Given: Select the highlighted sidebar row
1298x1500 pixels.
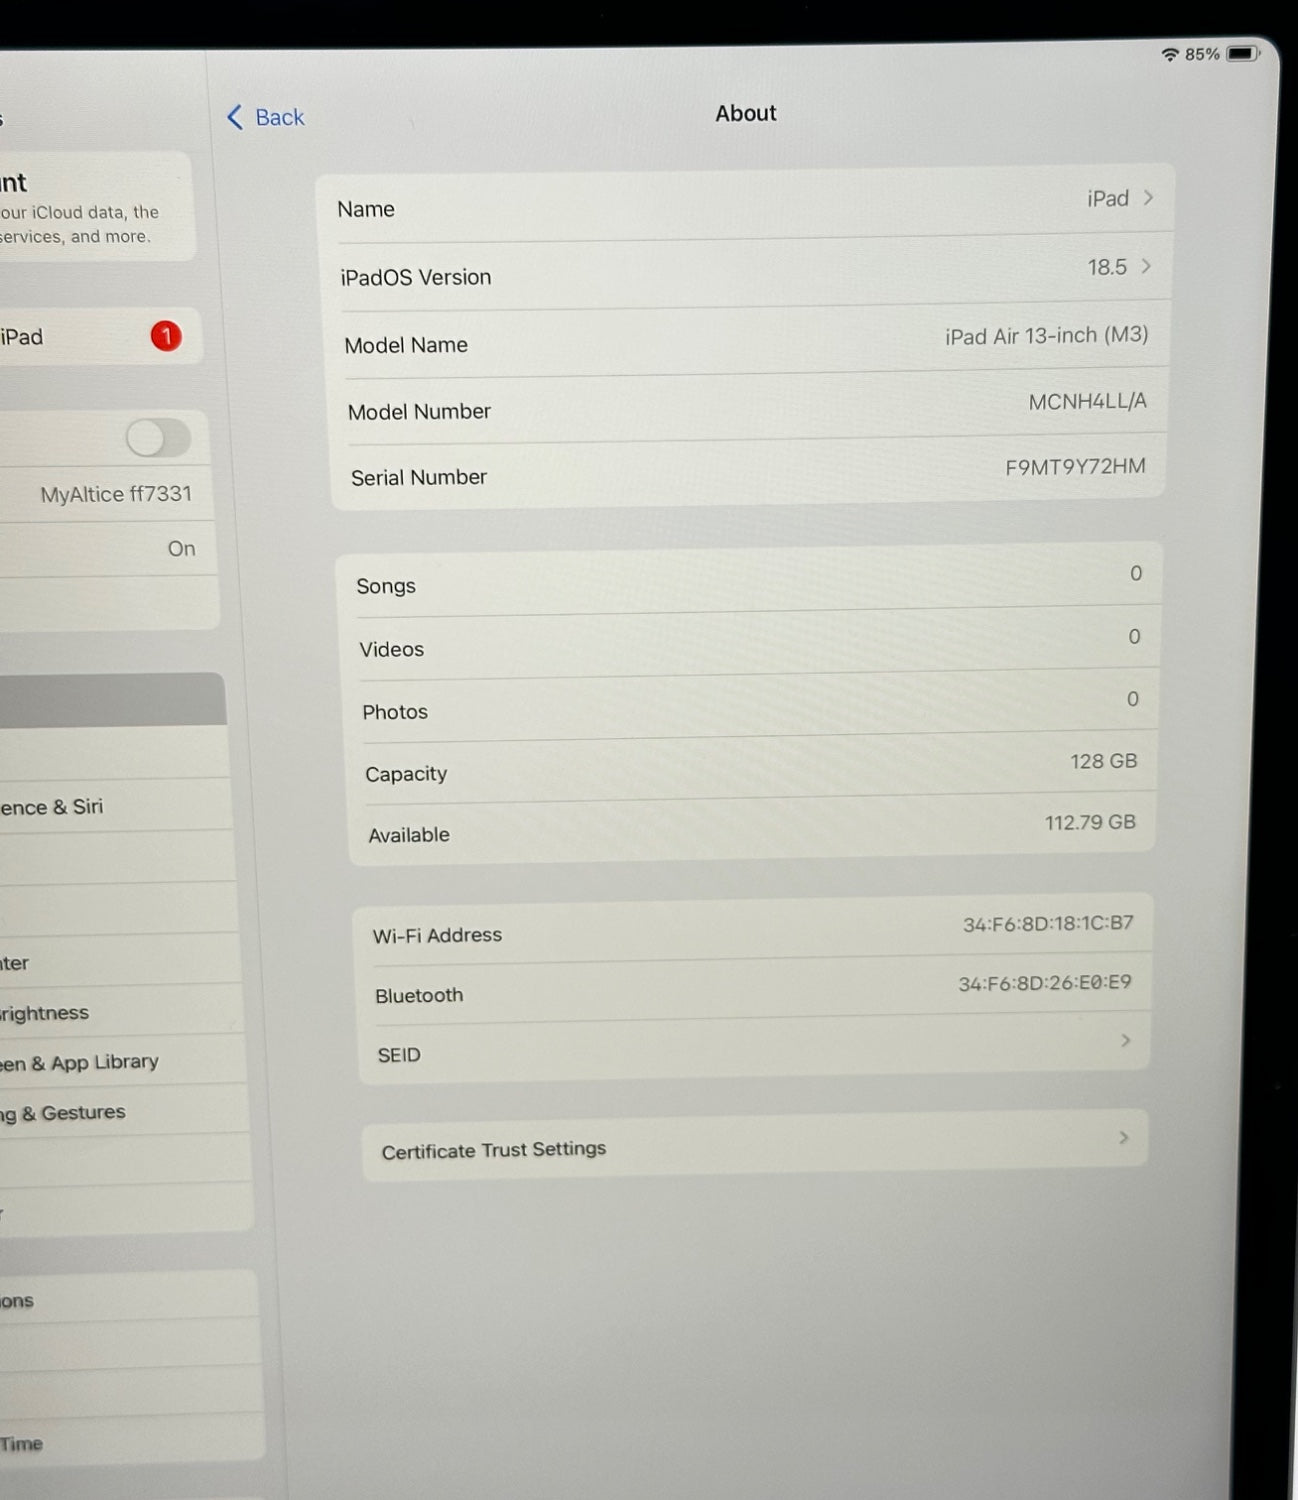Looking at the screenshot, I should [112, 699].
